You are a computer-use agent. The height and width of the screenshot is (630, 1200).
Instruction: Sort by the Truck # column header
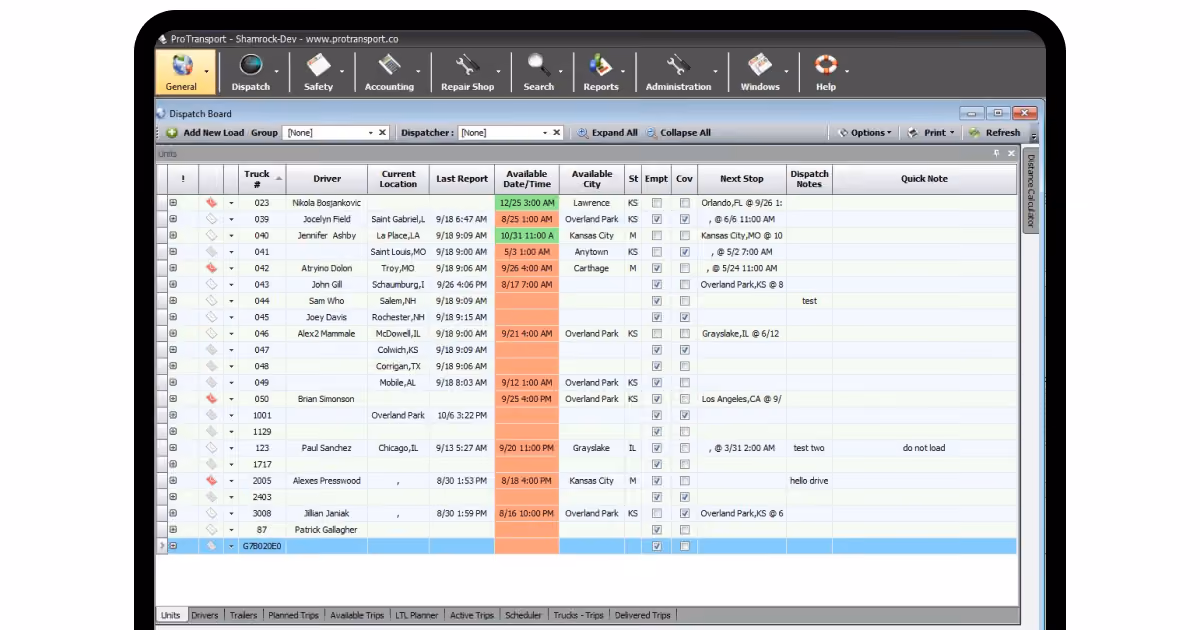tap(262, 179)
